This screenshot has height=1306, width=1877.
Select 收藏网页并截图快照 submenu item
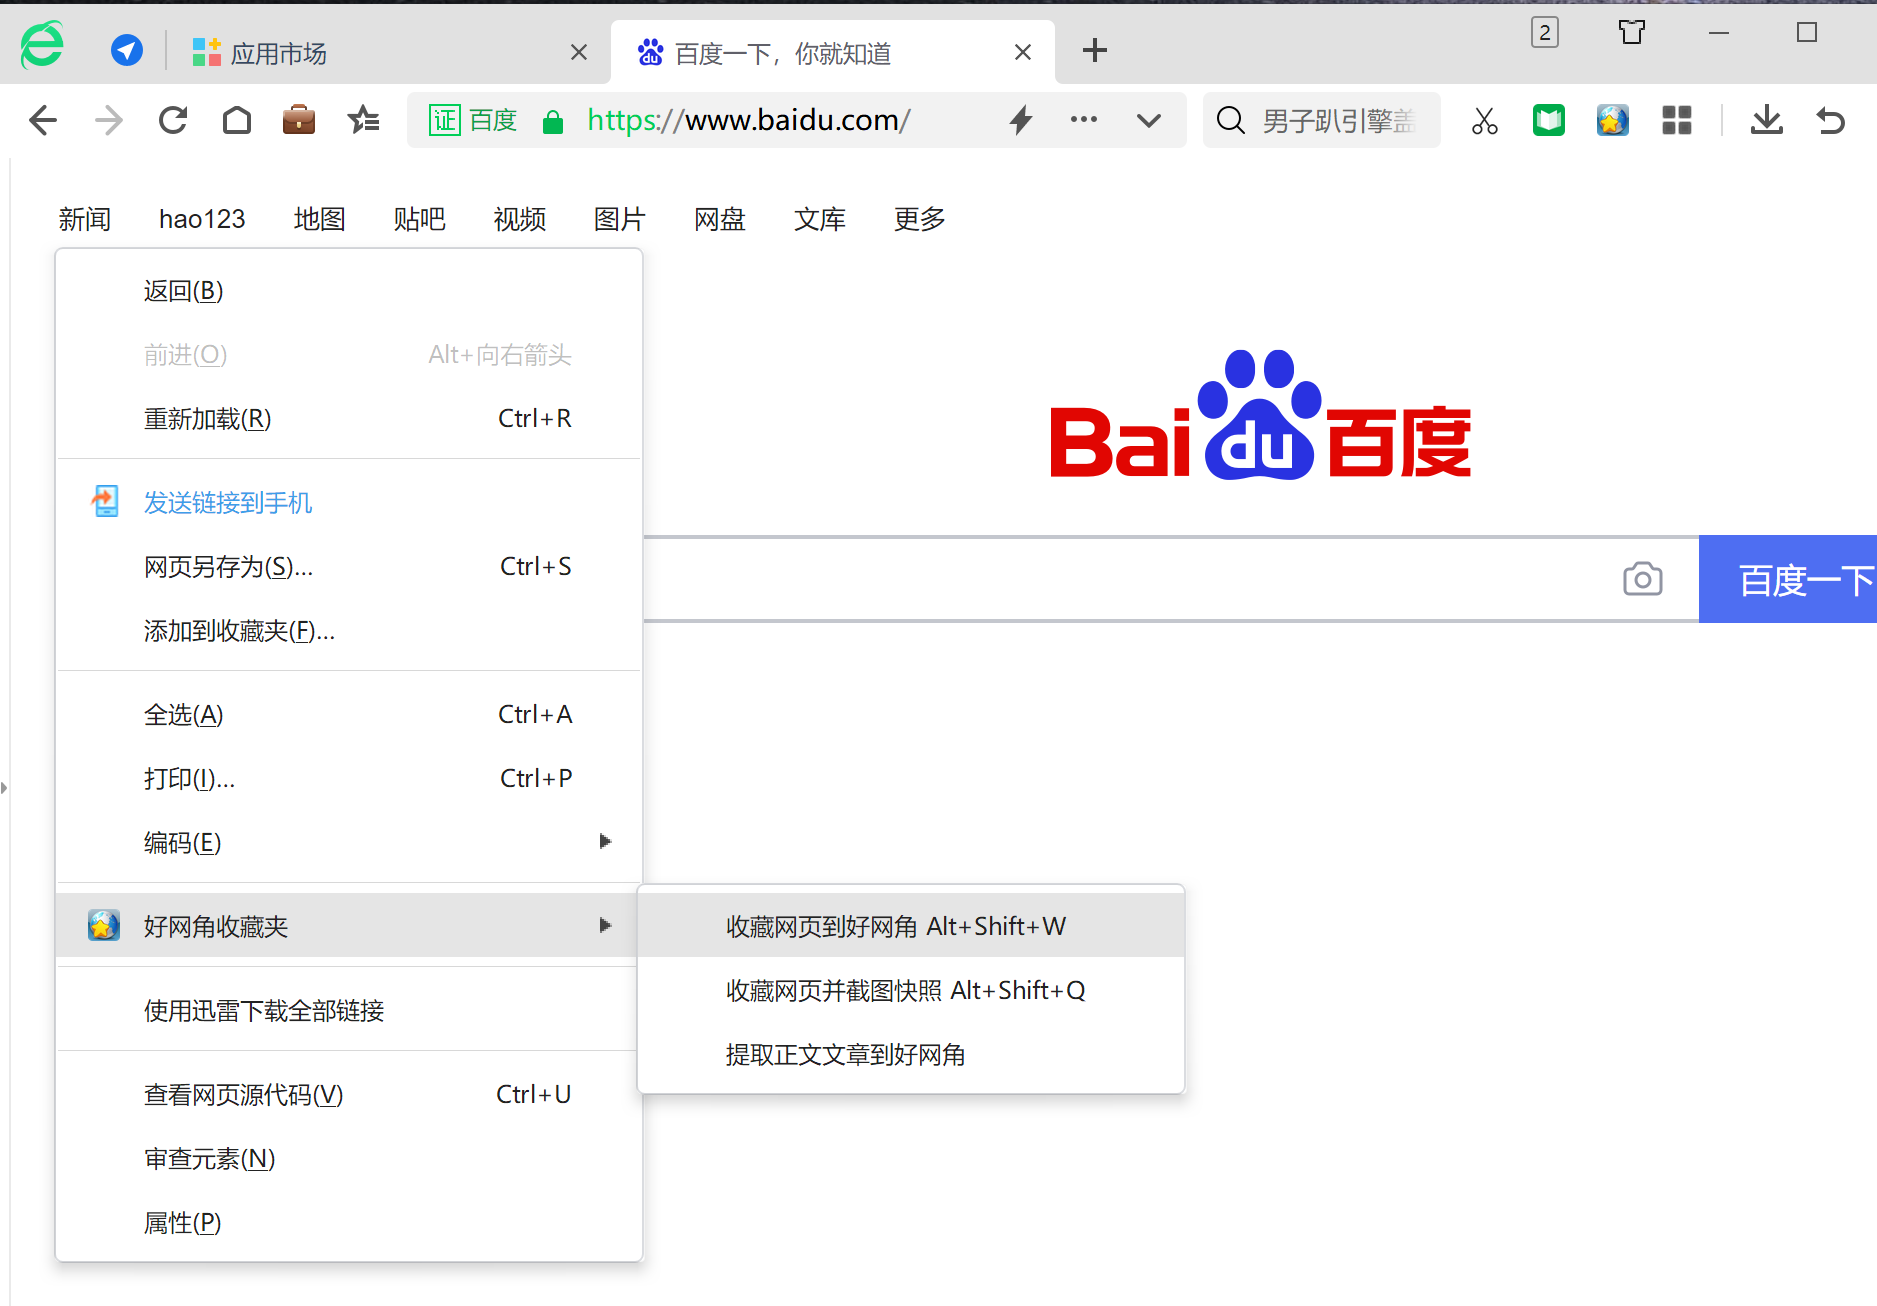point(911,990)
